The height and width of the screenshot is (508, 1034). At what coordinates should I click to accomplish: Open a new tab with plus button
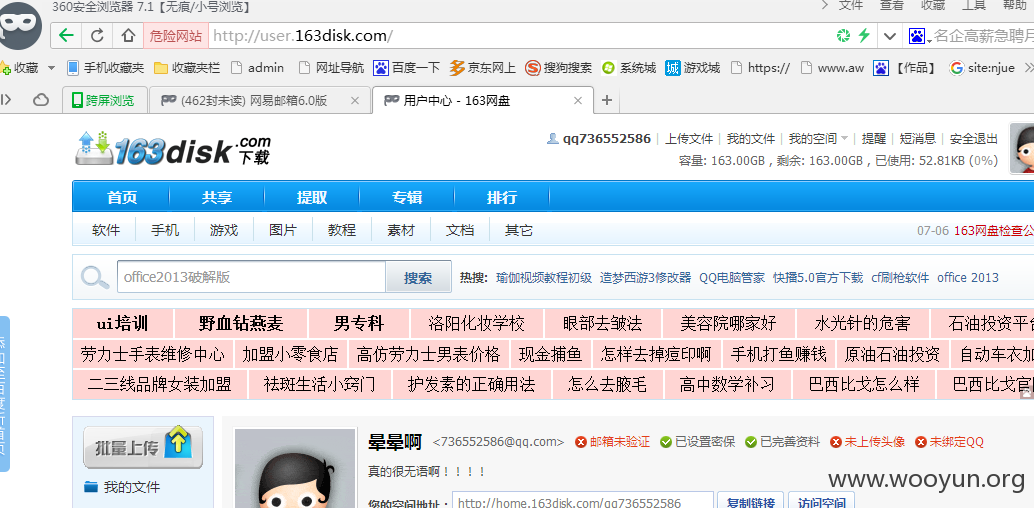(x=607, y=100)
